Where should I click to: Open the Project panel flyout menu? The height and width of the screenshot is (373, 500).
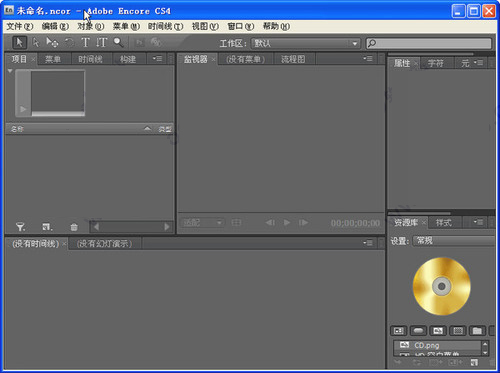[x=157, y=59]
